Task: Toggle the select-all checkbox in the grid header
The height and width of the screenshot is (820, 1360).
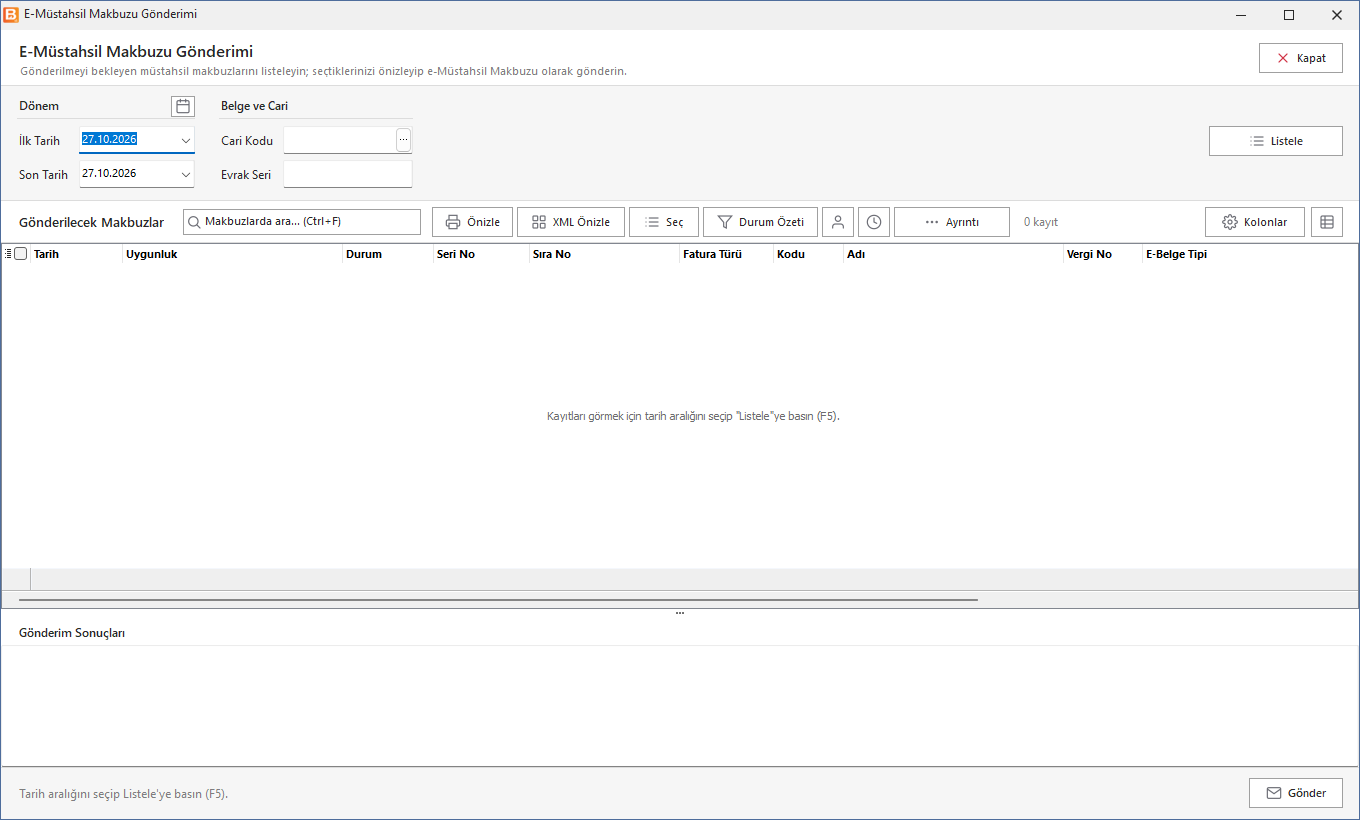Action: 21,254
